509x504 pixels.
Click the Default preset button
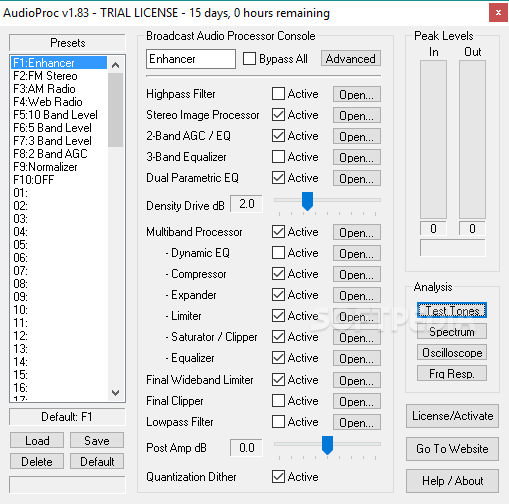click(x=97, y=461)
